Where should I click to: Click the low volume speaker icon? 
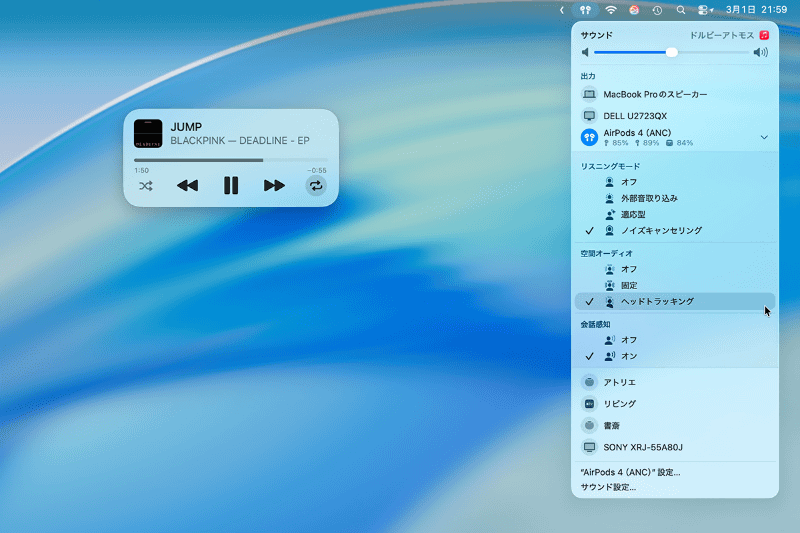click(x=585, y=53)
